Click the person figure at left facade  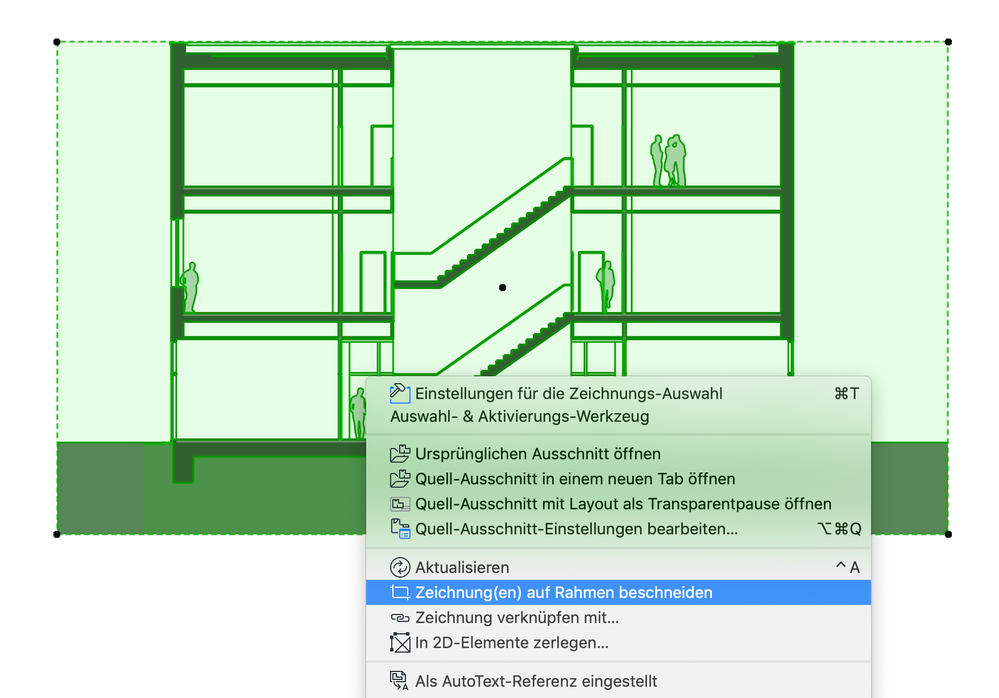(x=190, y=287)
